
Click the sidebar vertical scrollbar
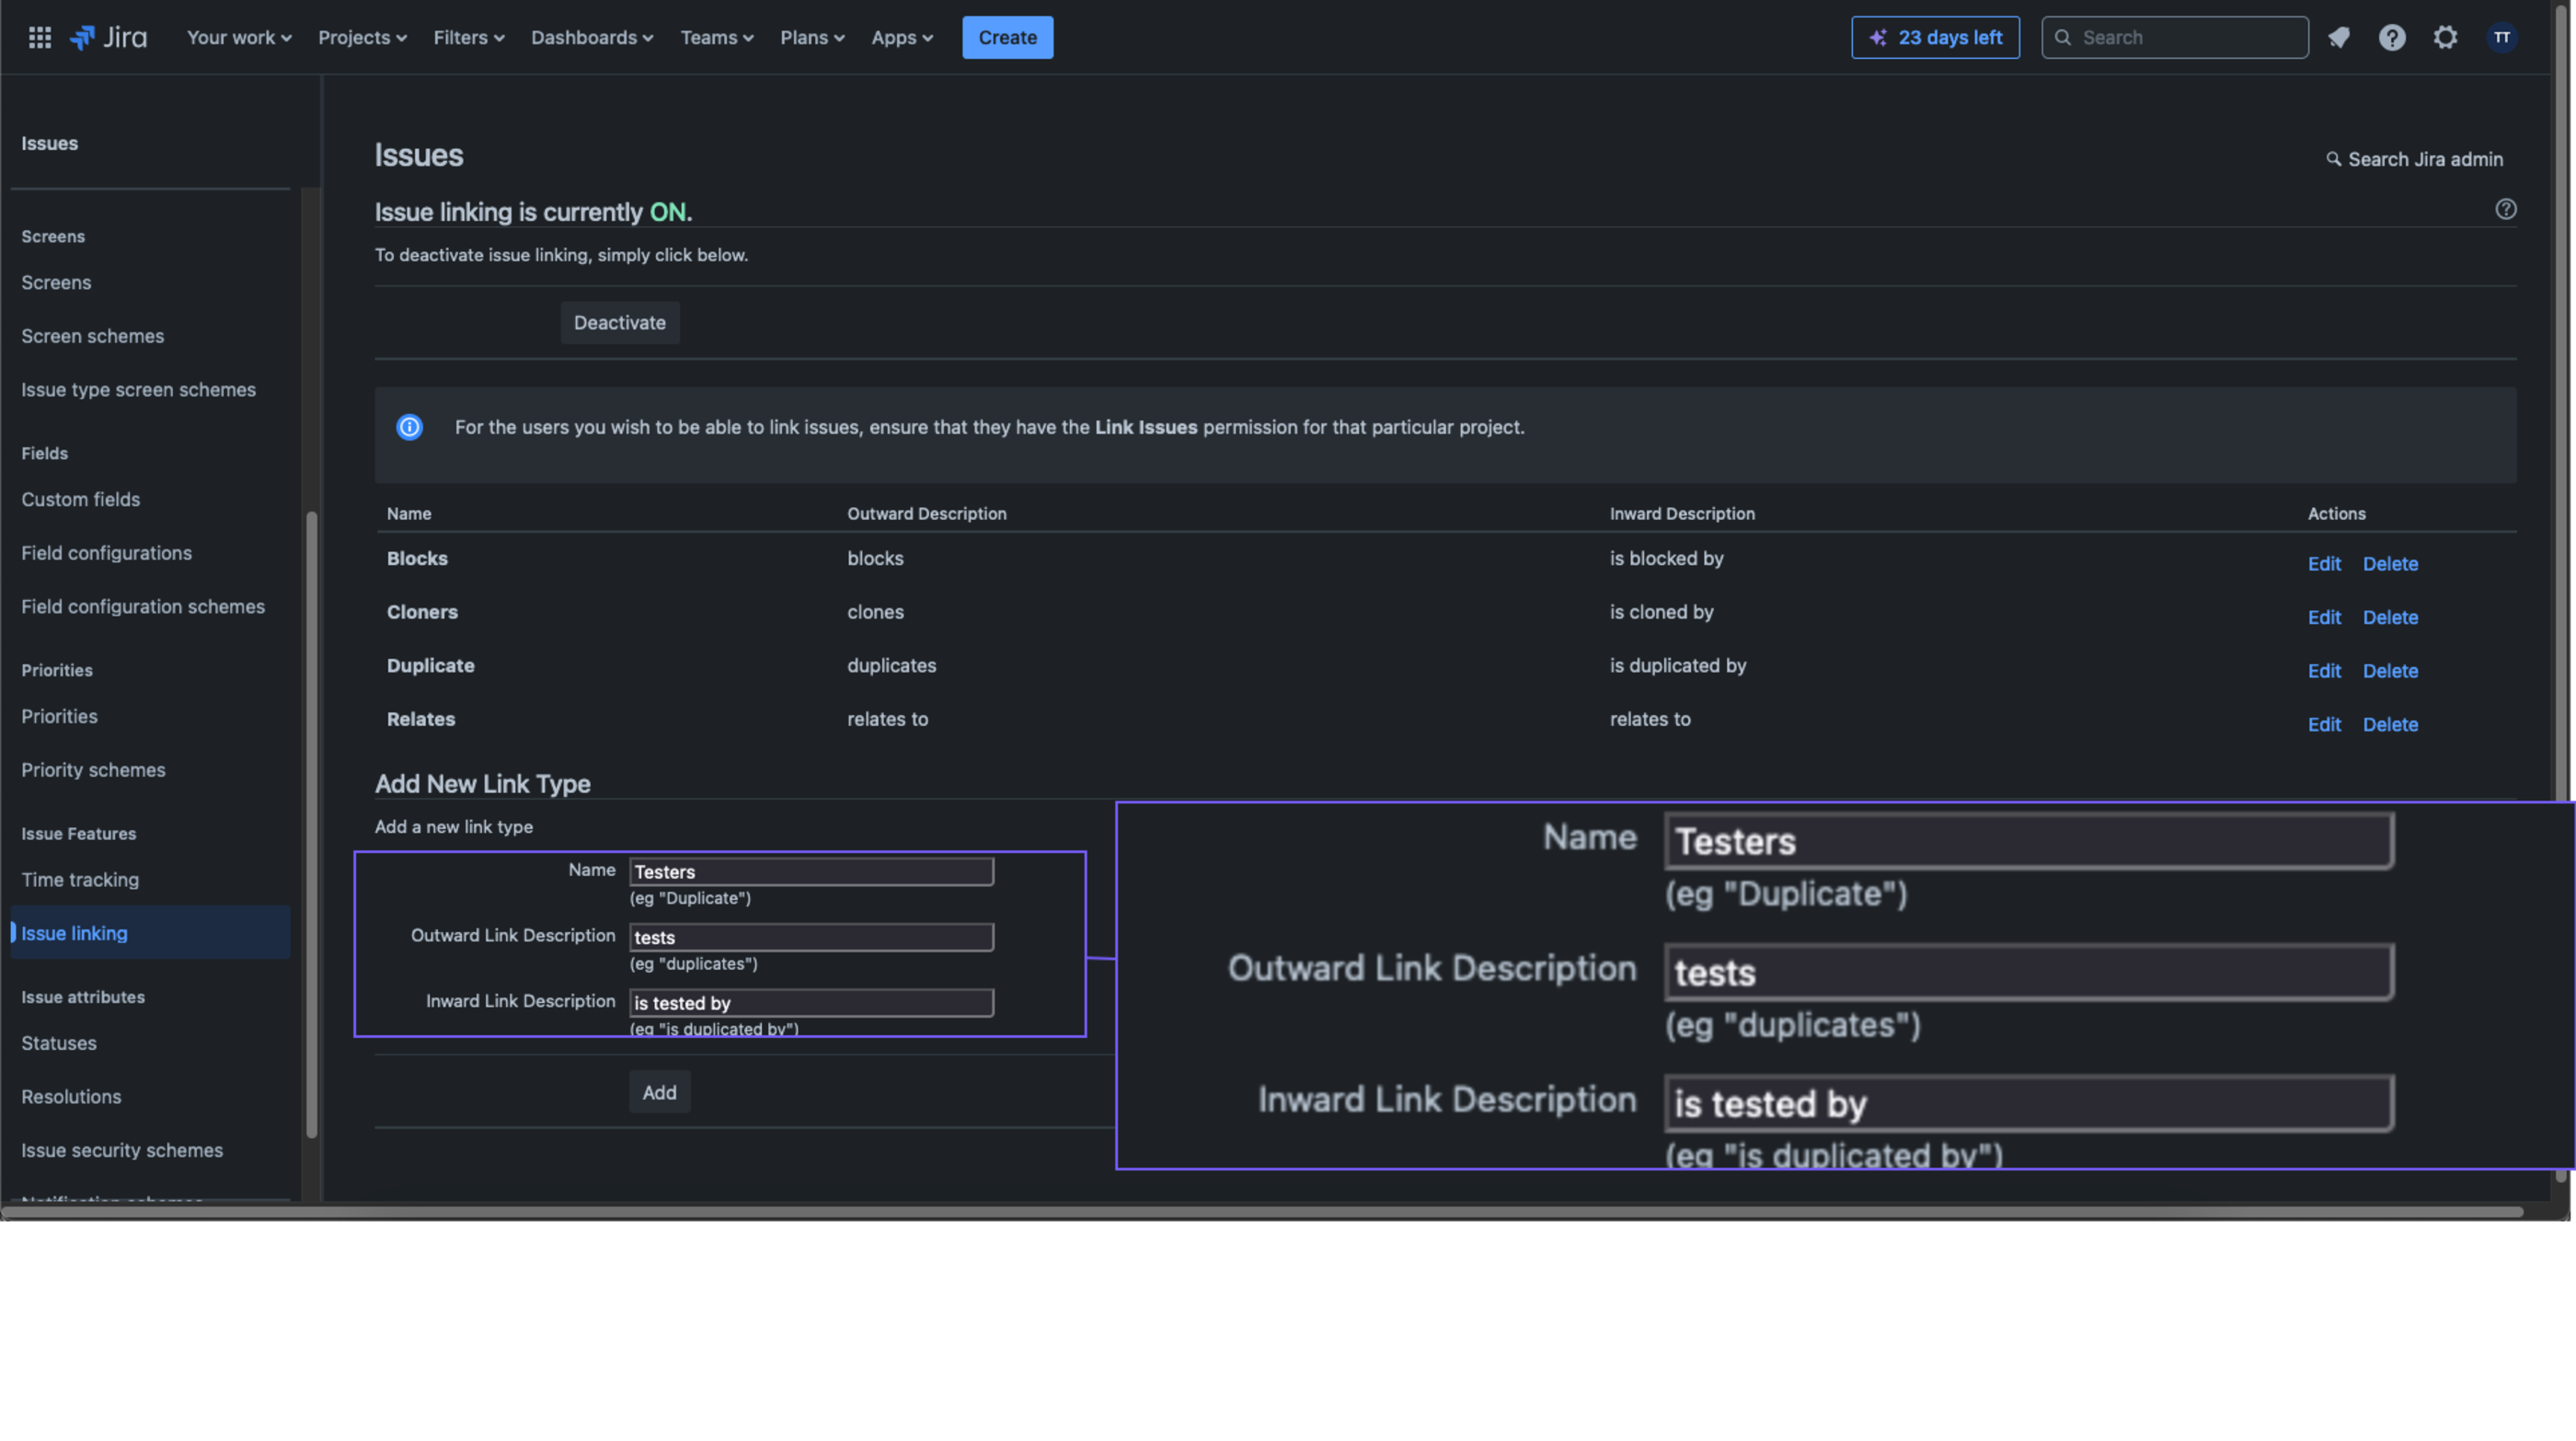[x=311, y=825]
